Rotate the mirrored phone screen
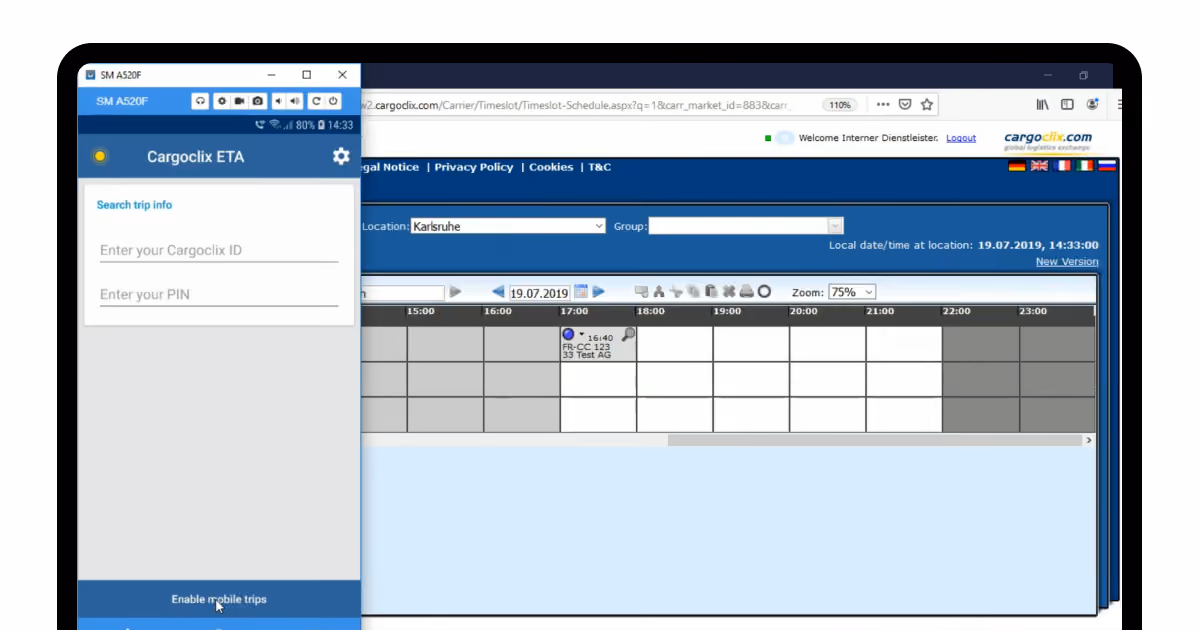Screen dimensions: 1200x630 [316, 101]
